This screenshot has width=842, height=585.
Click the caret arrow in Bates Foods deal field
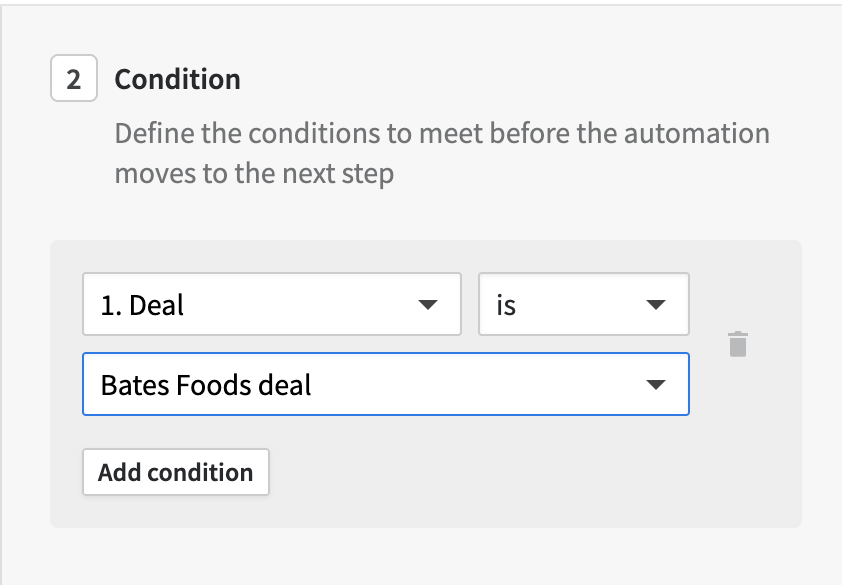(656, 384)
